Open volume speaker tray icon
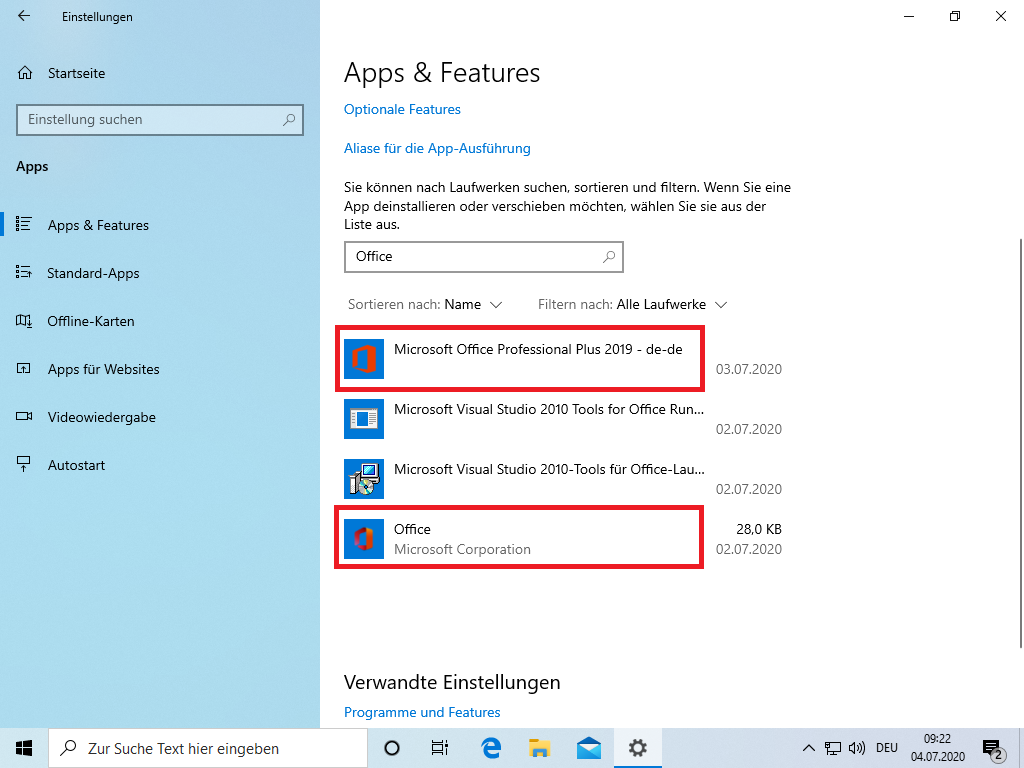 pos(857,748)
